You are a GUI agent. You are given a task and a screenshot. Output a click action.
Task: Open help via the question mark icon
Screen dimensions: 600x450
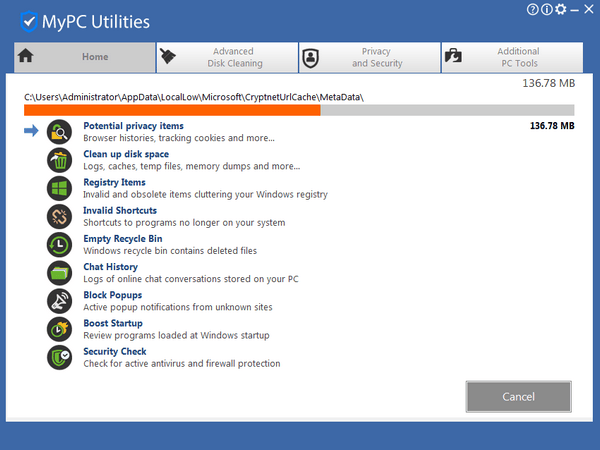[x=531, y=9]
